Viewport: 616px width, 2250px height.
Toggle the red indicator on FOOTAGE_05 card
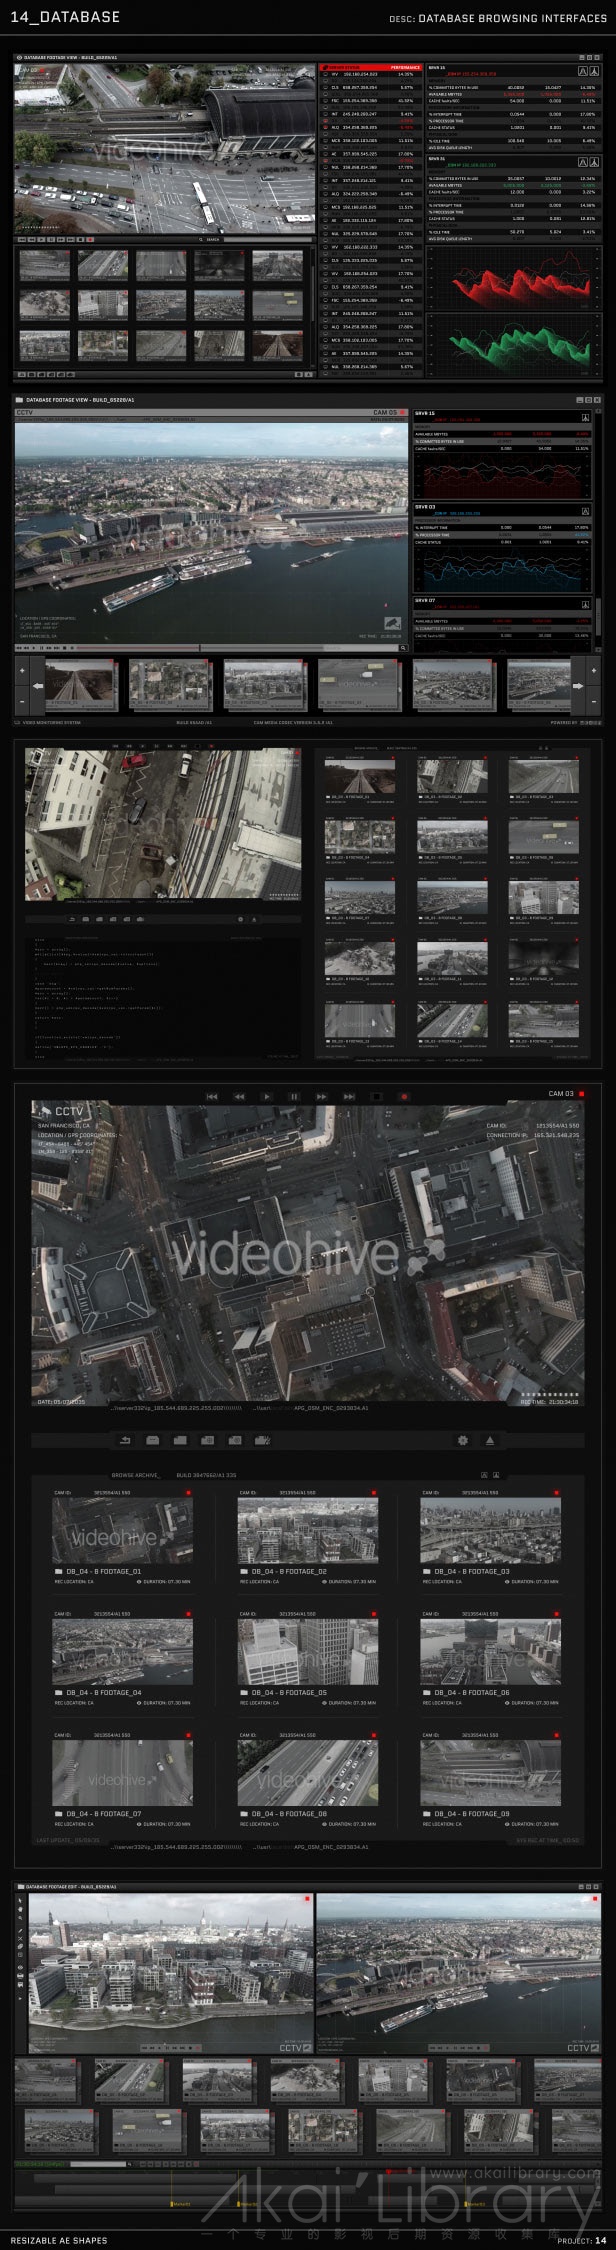pyautogui.click(x=374, y=1613)
